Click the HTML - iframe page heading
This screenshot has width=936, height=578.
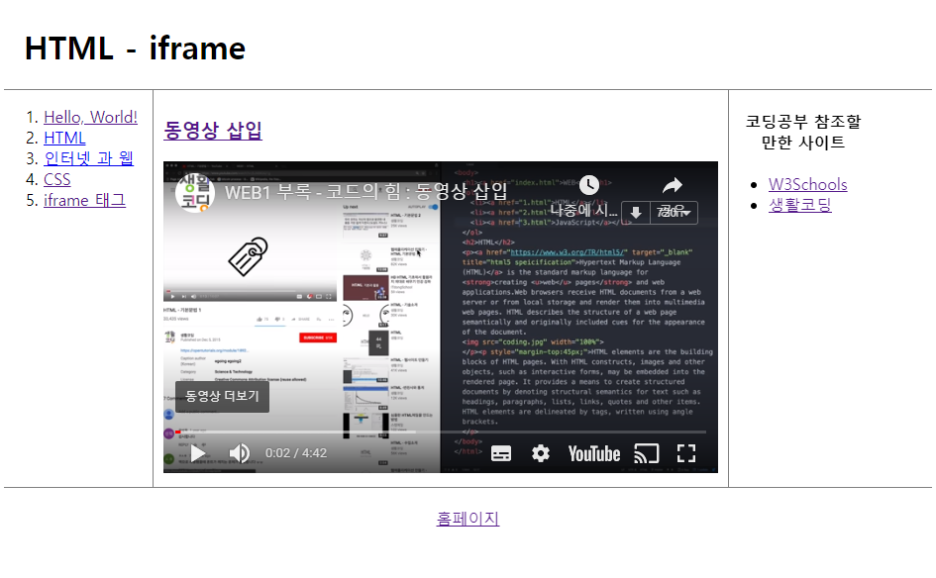click(135, 48)
